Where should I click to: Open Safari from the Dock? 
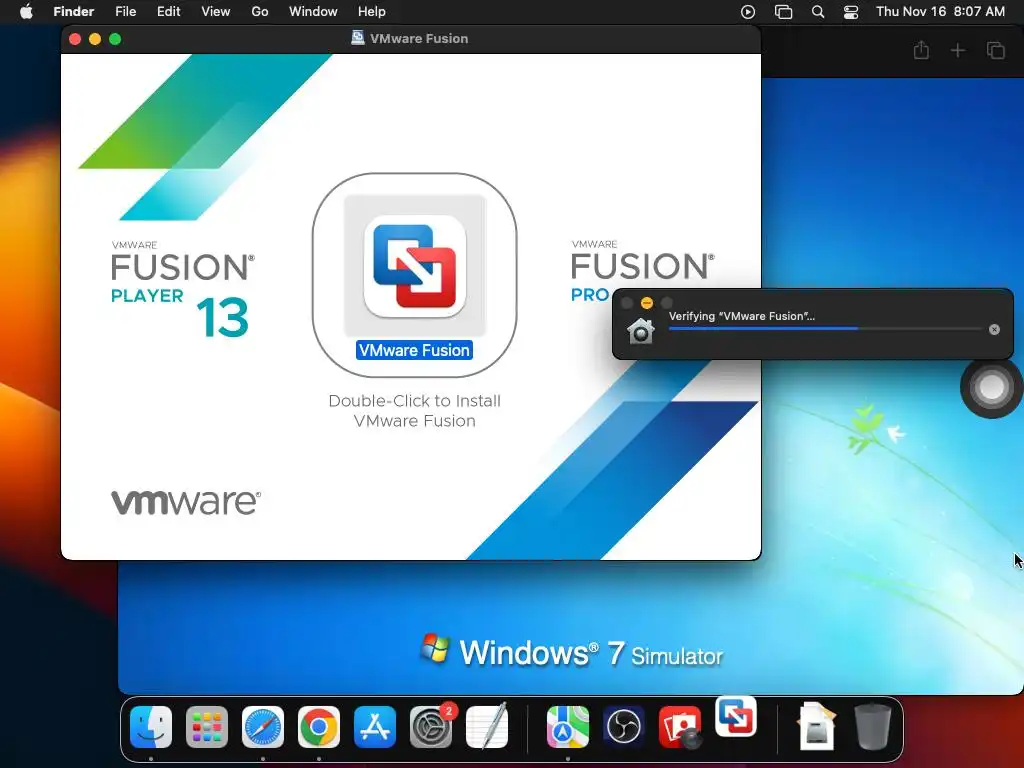(263, 727)
